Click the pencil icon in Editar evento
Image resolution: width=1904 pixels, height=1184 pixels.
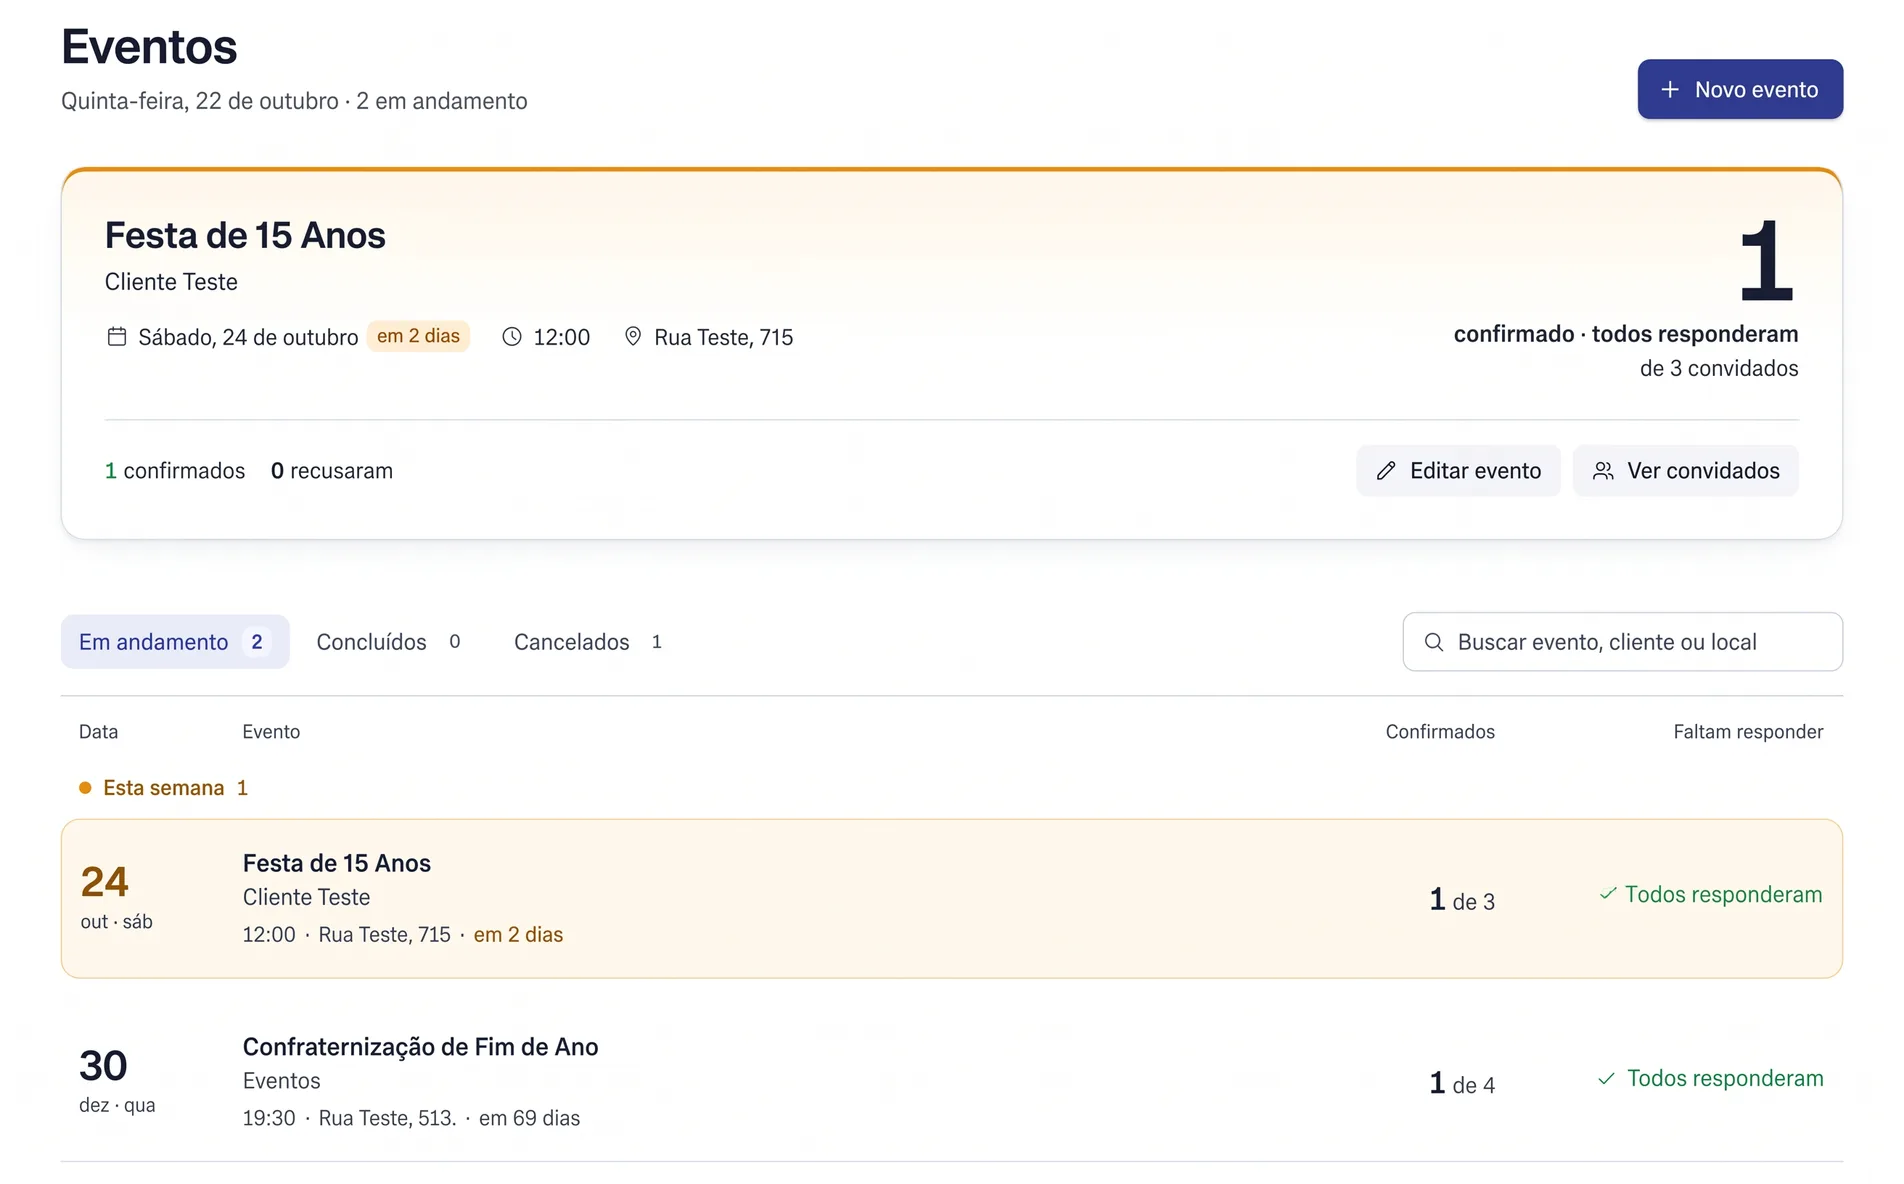coord(1386,471)
